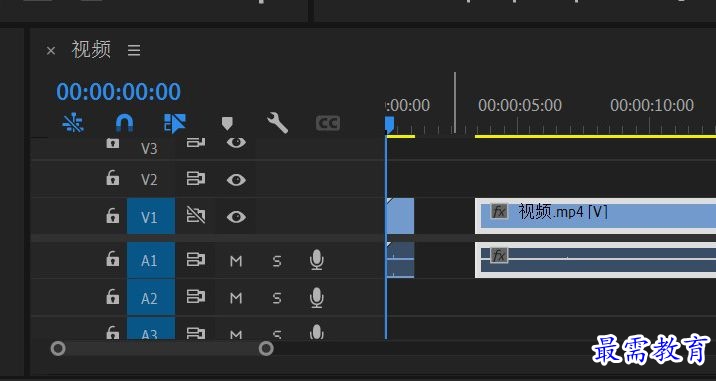This screenshot has height=381, width=716.
Task: Click the right zoom scrollbar handle
Action: tap(266, 349)
